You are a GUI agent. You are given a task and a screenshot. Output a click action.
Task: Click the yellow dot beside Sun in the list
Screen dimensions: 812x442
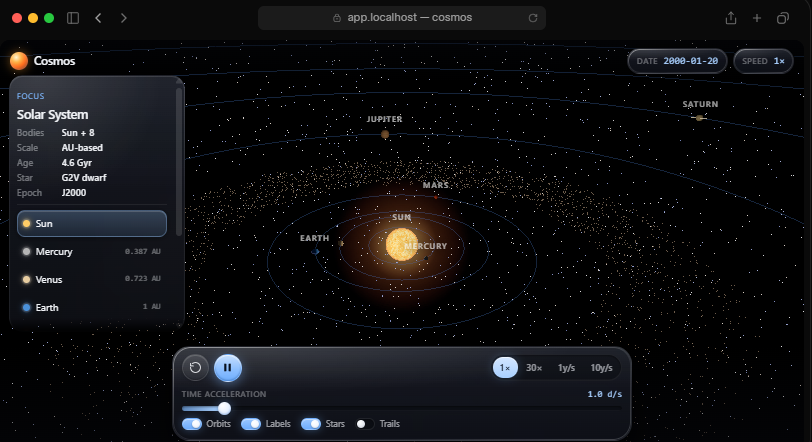click(x=26, y=224)
